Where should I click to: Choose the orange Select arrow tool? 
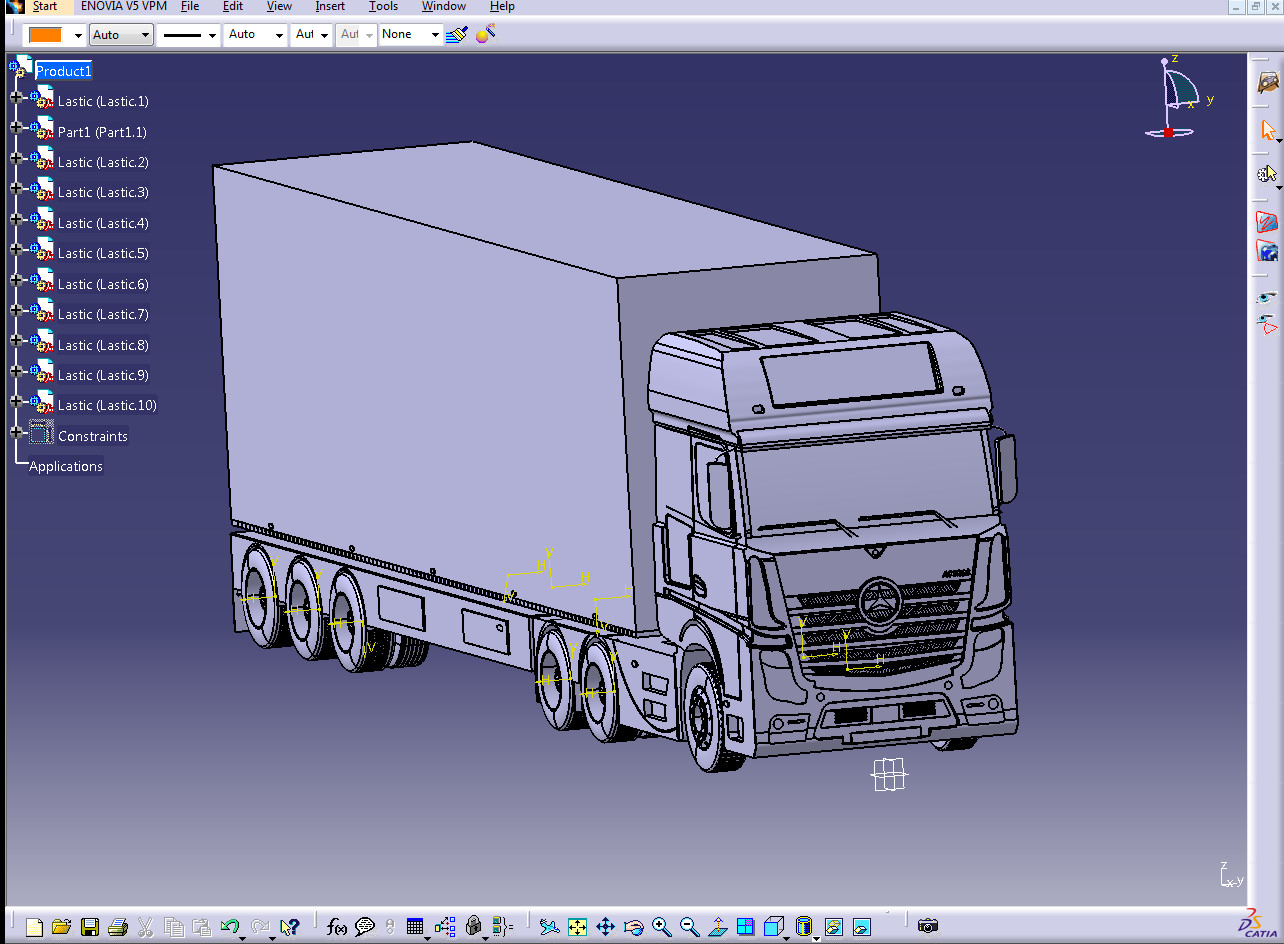(x=1268, y=130)
